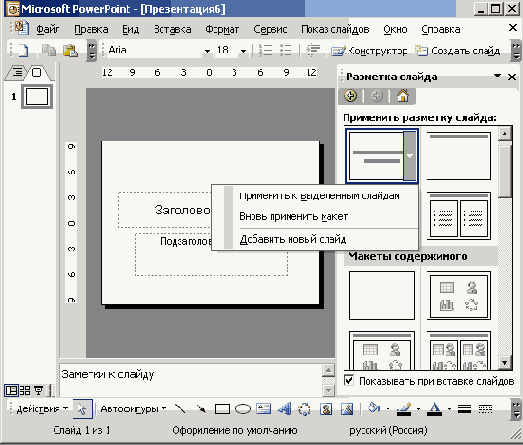523x445 pixels.
Task: Select title and two content layout
Action: tap(459, 350)
